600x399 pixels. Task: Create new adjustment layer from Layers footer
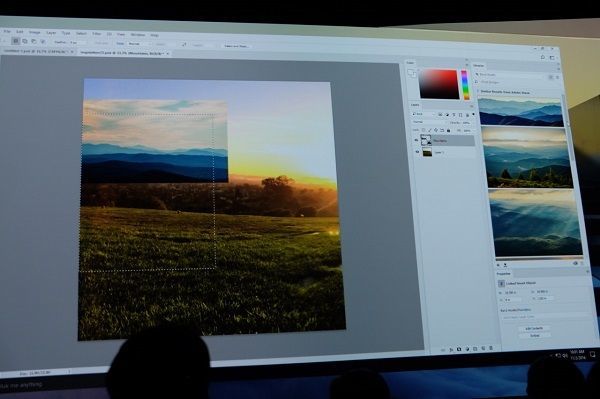pyautogui.click(x=468, y=349)
